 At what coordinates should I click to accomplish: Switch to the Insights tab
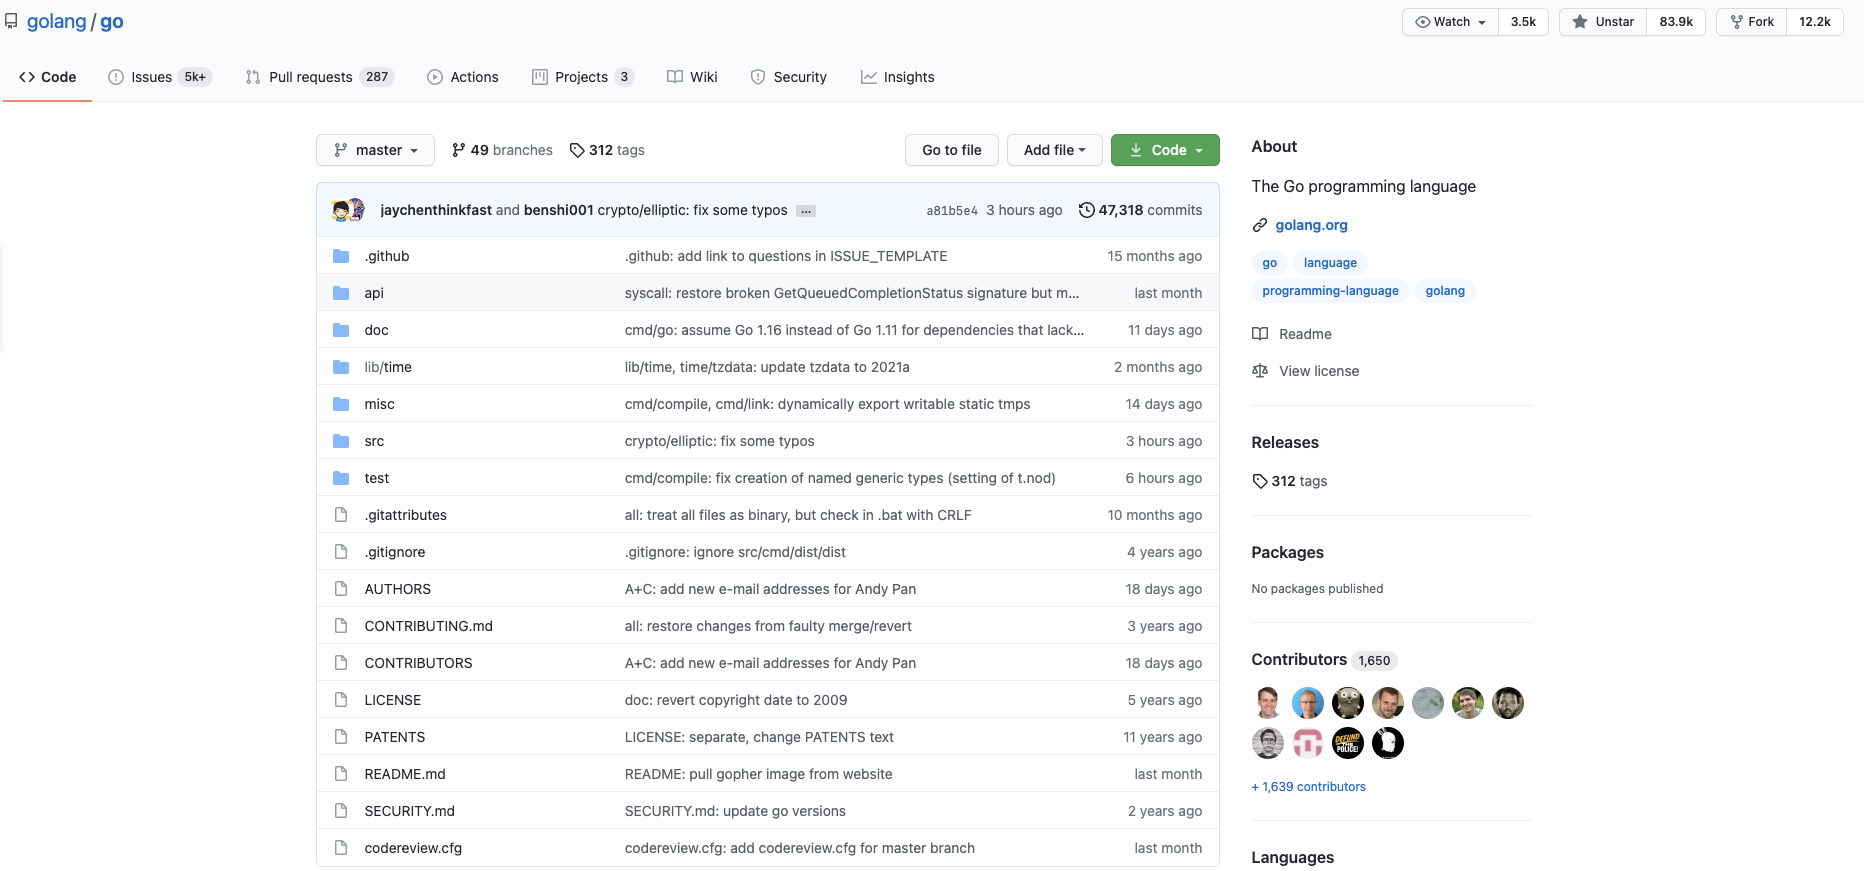pyautogui.click(x=898, y=77)
